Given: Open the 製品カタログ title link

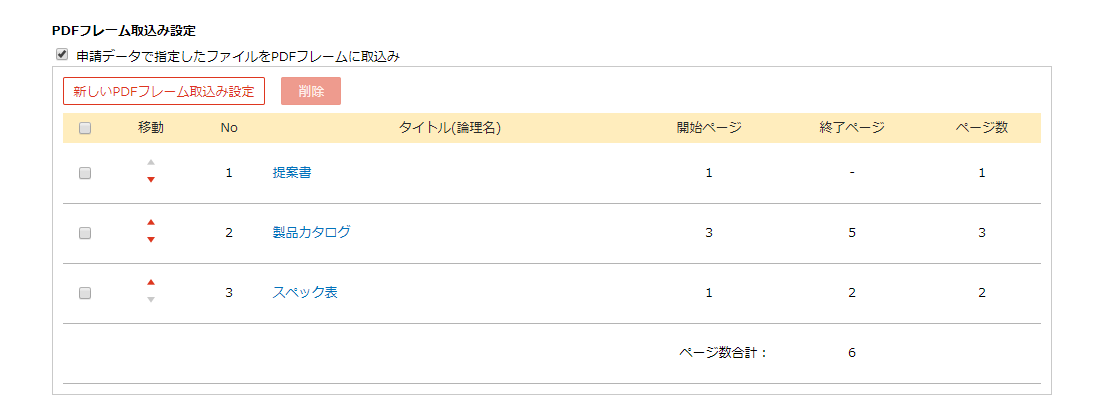Looking at the screenshot, I should (x=311, y=232).
